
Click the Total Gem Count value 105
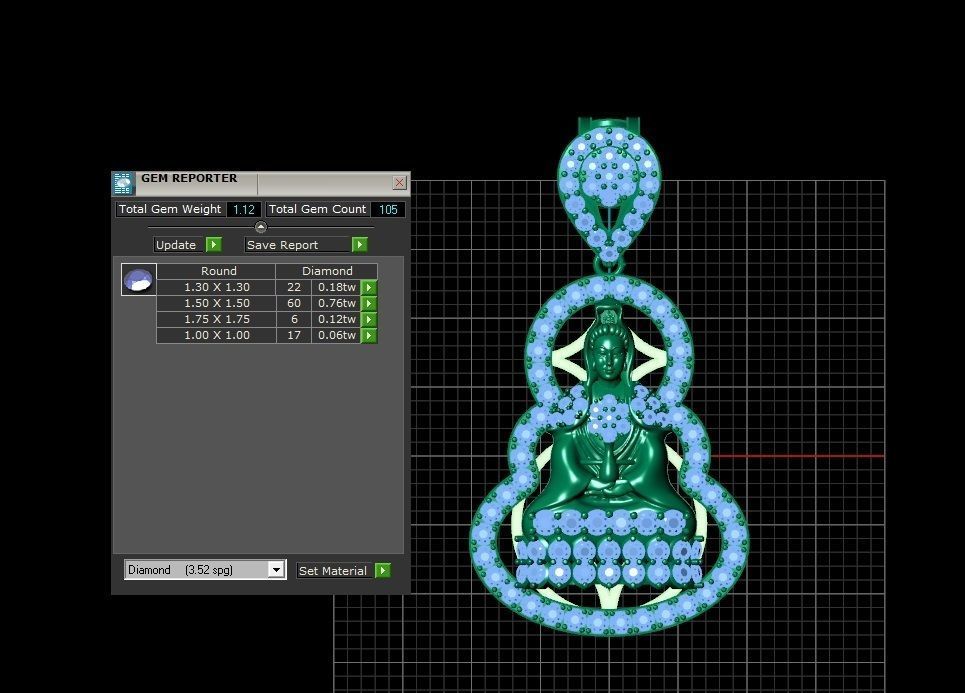pyautogui.click(x=388, y=209)
